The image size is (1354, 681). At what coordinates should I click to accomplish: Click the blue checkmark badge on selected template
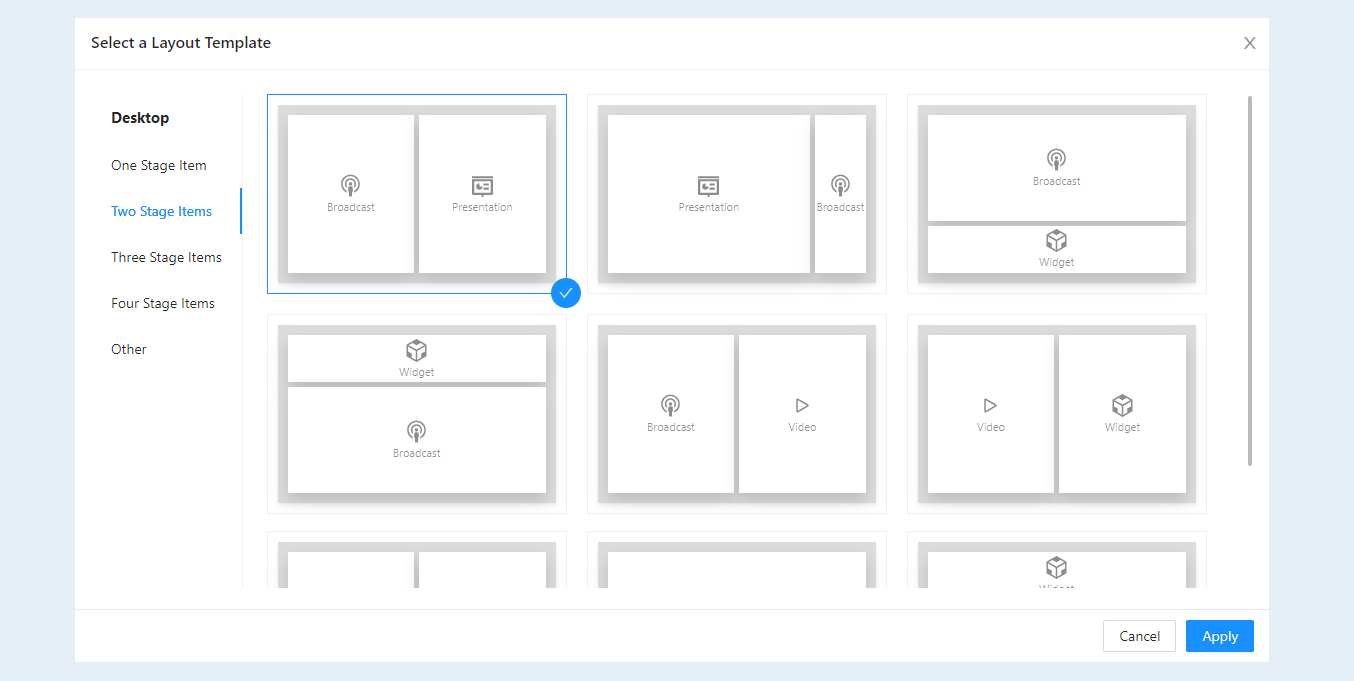[566, 293]
